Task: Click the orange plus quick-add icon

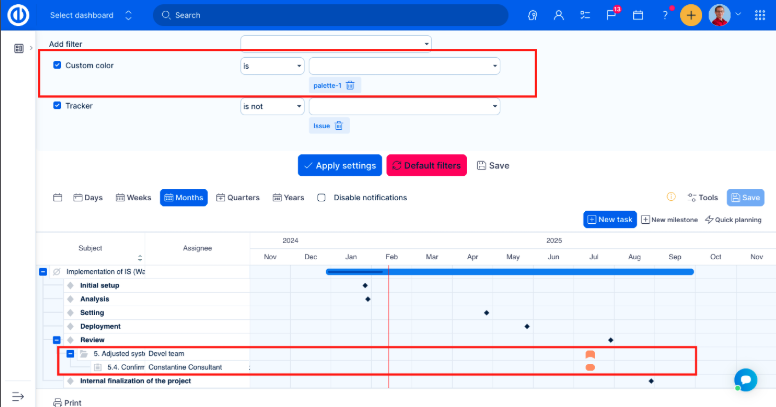Action: [x=691, y=16]
